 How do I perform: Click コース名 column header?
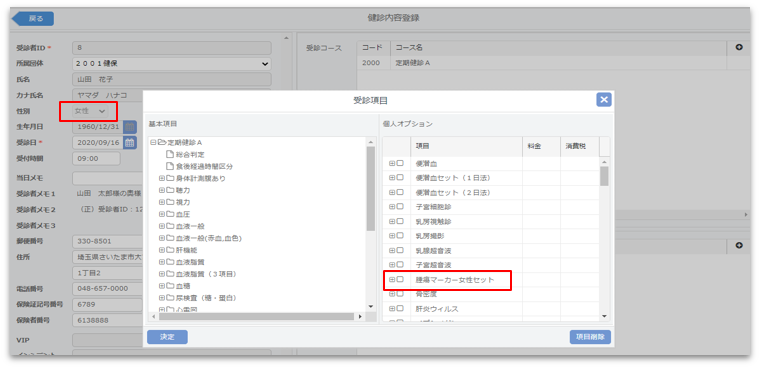pyautogui.click(x=558, y=48)
